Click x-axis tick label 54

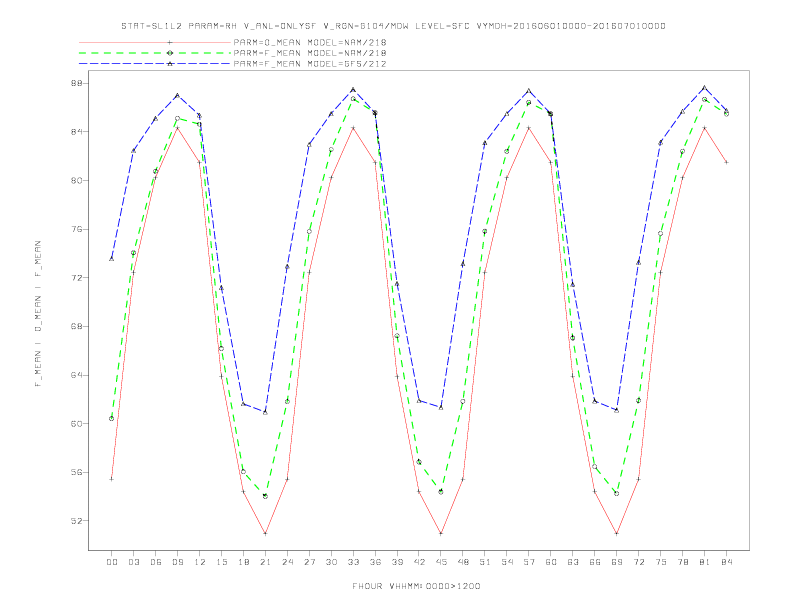507,562
